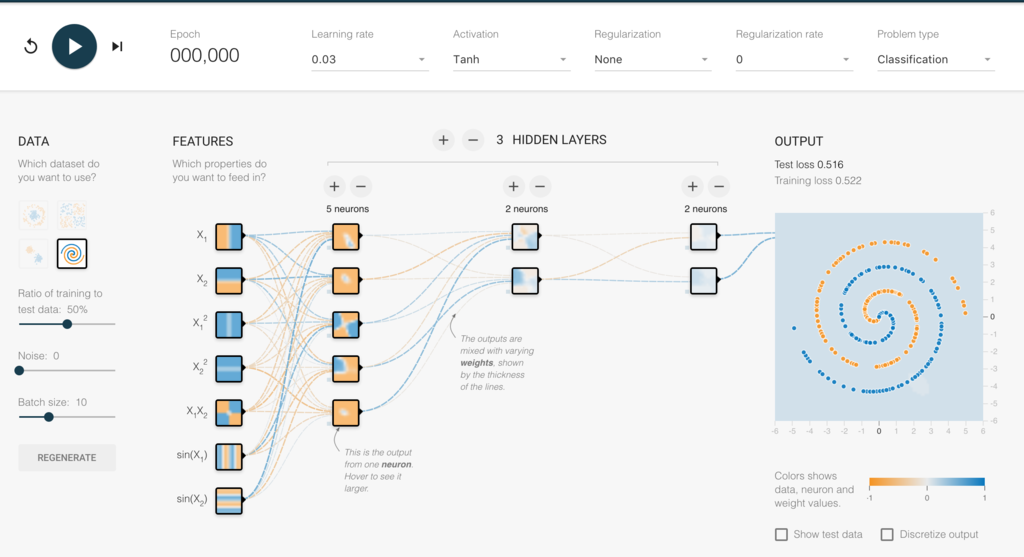Remove a neuron from the 5-neuron layer

click(360, 187)
